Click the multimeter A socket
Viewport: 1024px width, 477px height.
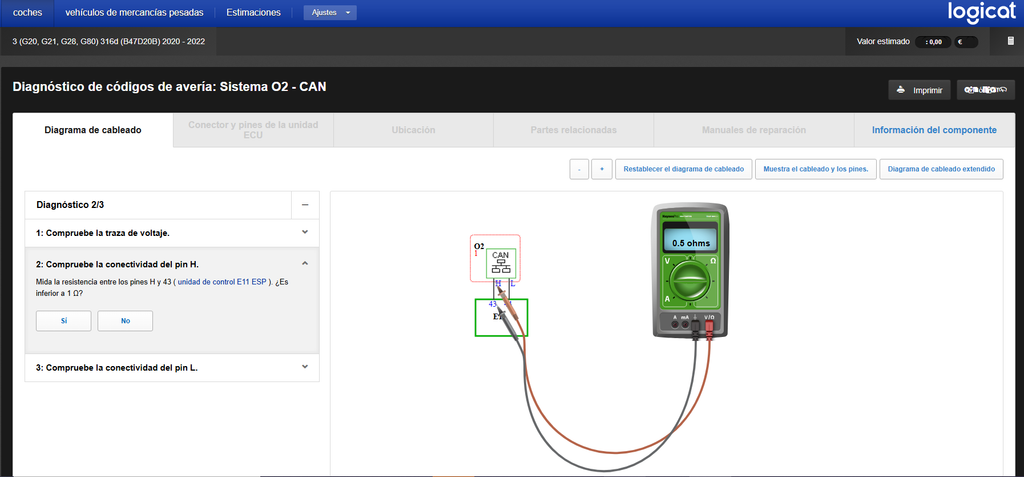[673, 323]
